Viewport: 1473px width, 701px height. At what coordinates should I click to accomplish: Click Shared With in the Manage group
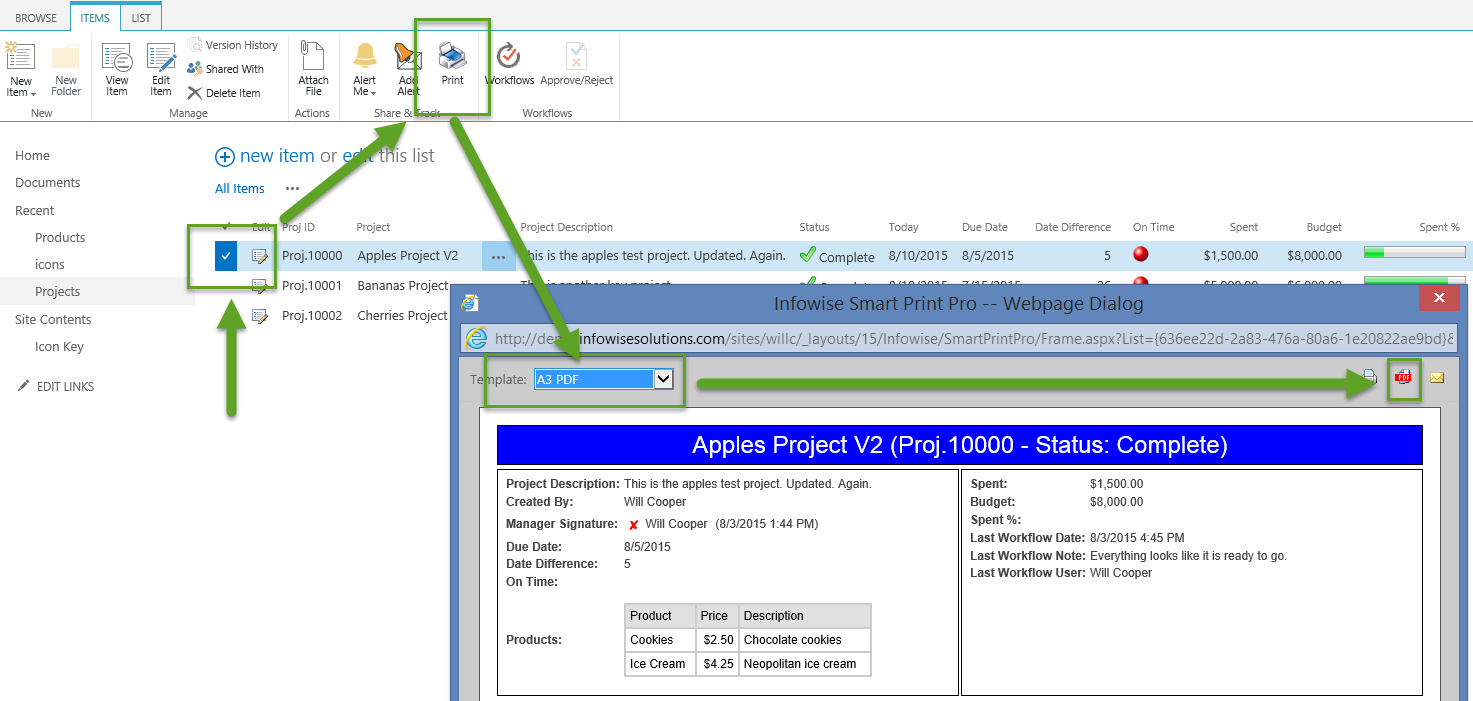[x=225, y=69]
